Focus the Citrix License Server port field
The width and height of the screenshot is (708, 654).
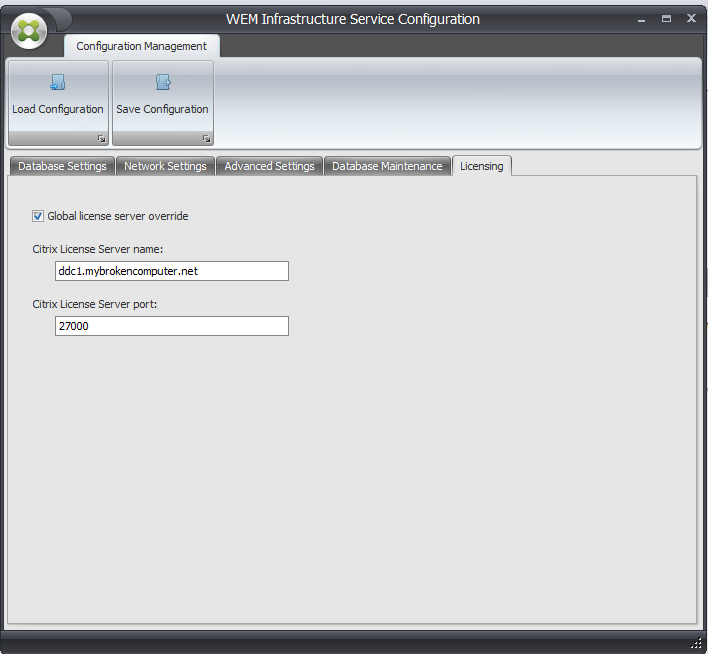tap(171, 326)
